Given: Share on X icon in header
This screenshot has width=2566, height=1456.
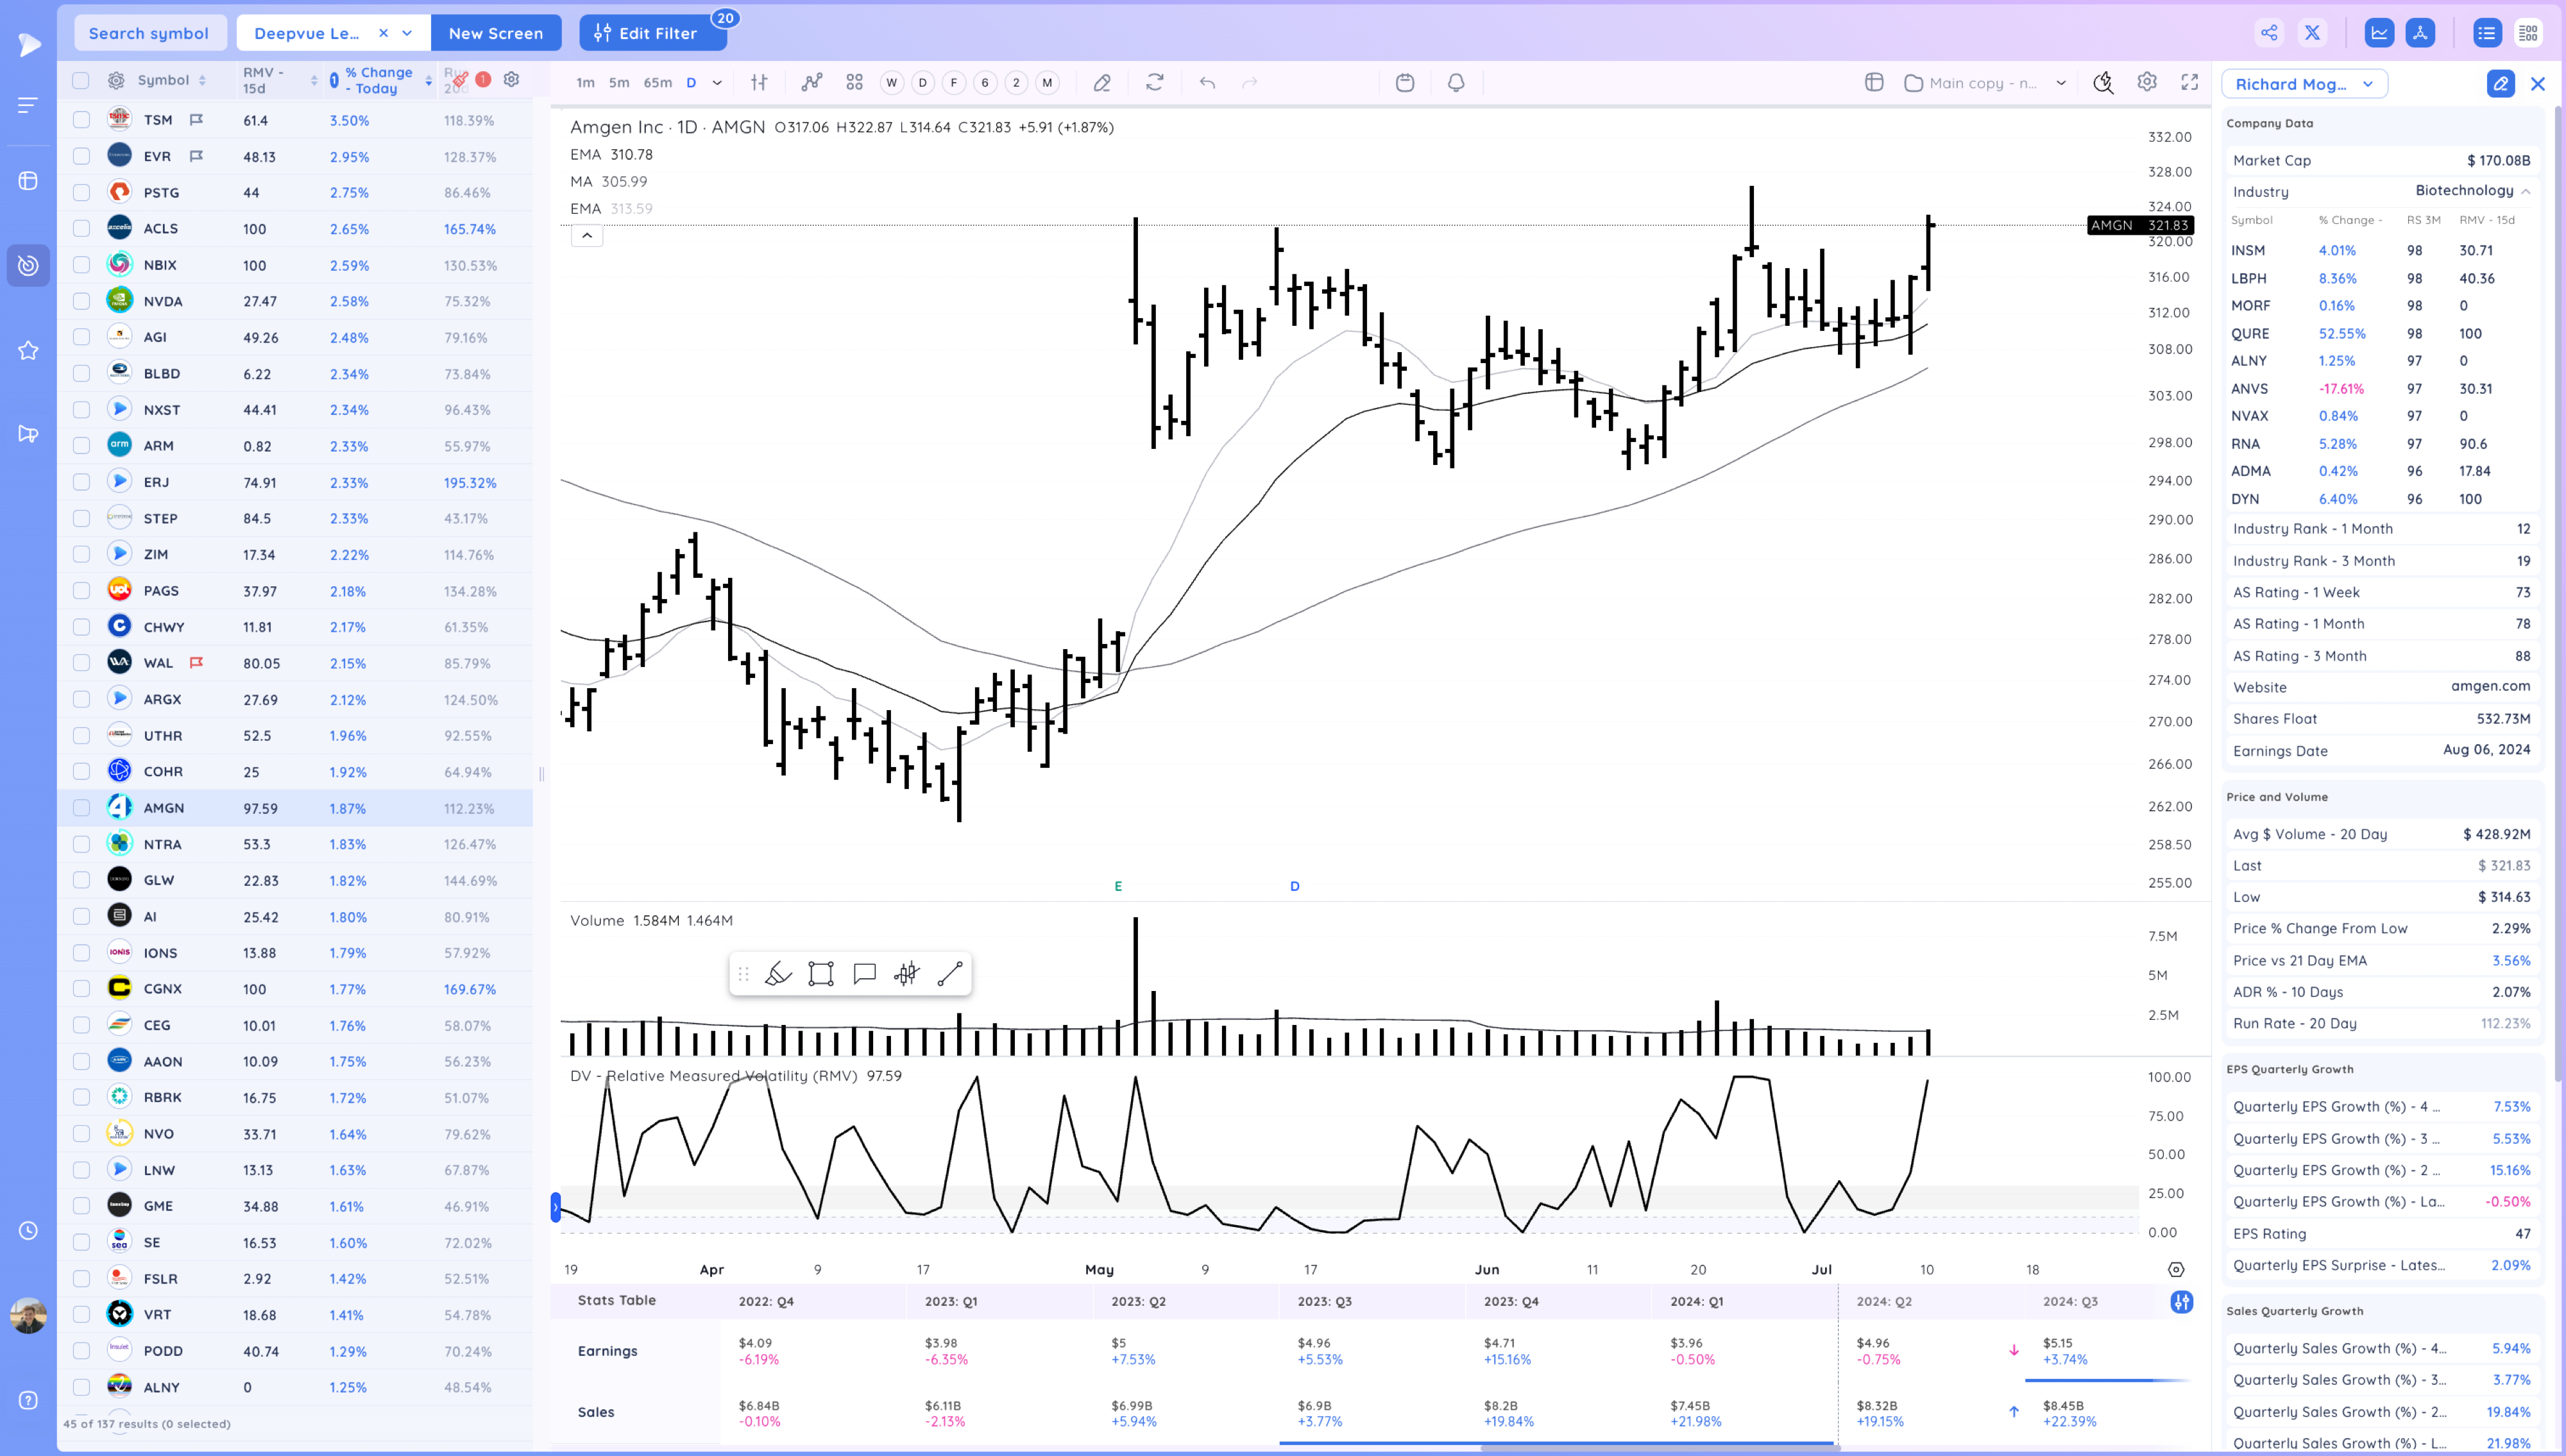Looking at the screenshot, I should point(2312,33).
